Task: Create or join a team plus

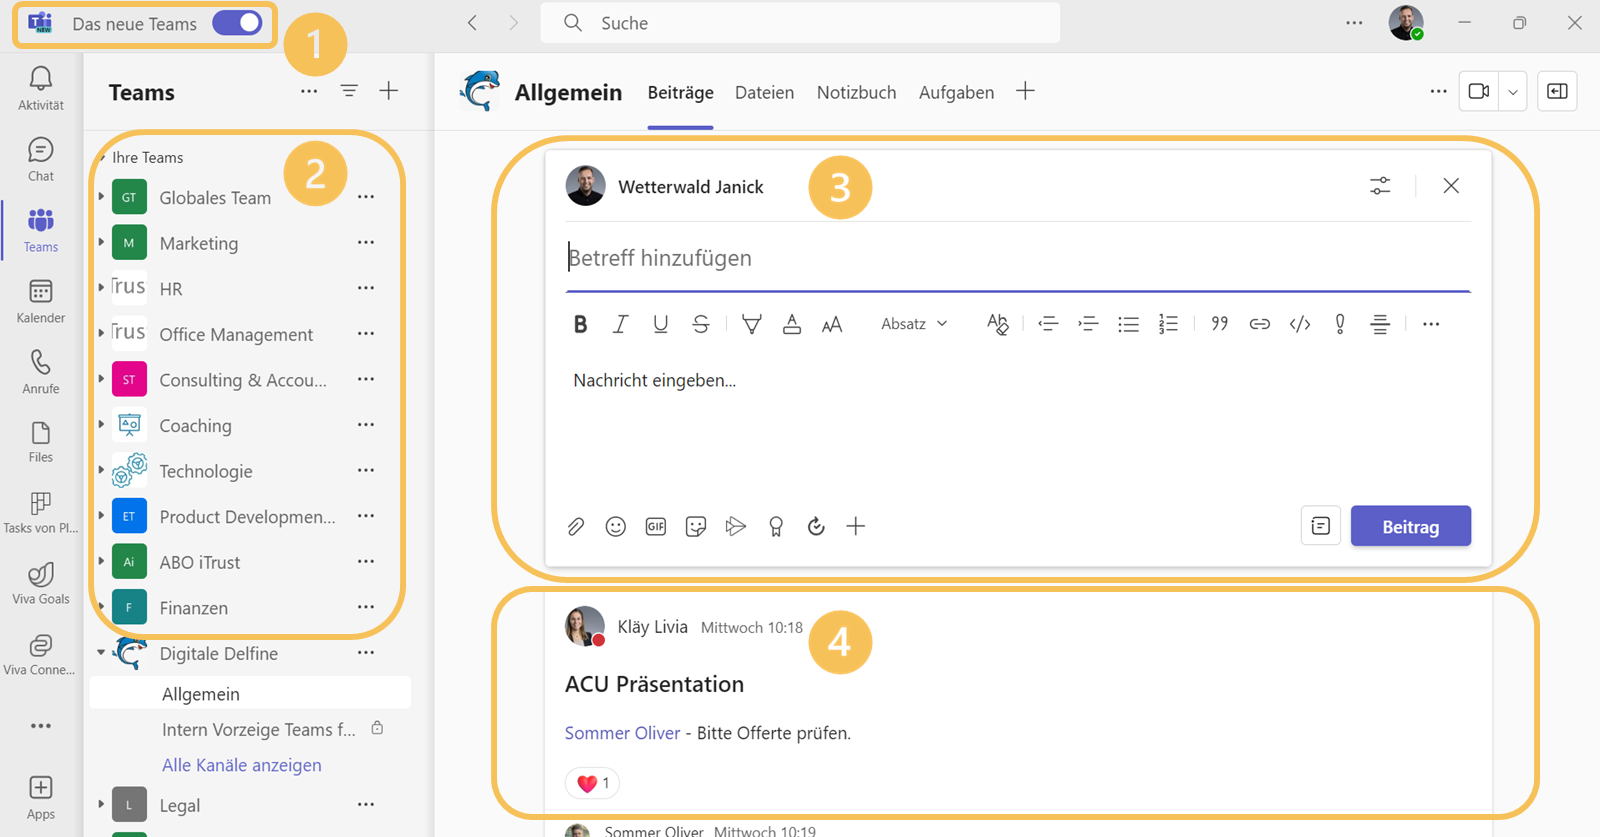Action: pyautogui.click(x=389, y=91)
